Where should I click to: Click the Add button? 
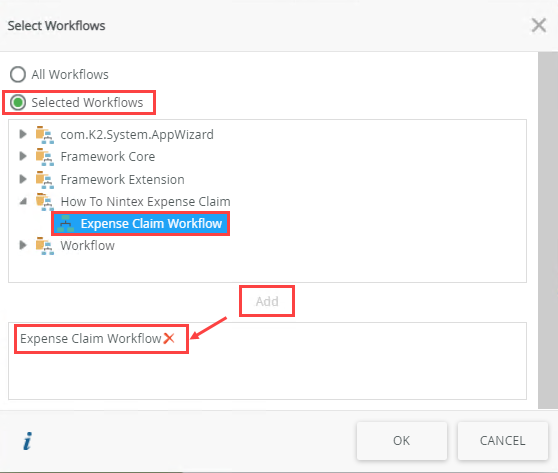coord(267,301)
